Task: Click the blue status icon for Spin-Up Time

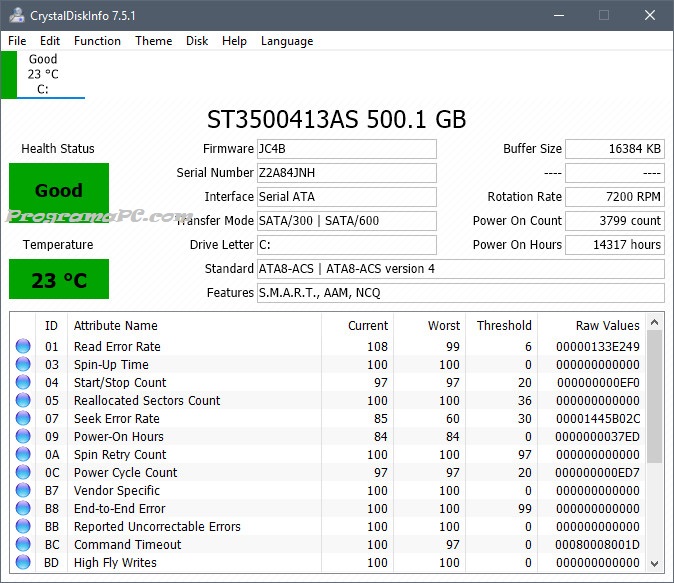Action: (23, 365)
